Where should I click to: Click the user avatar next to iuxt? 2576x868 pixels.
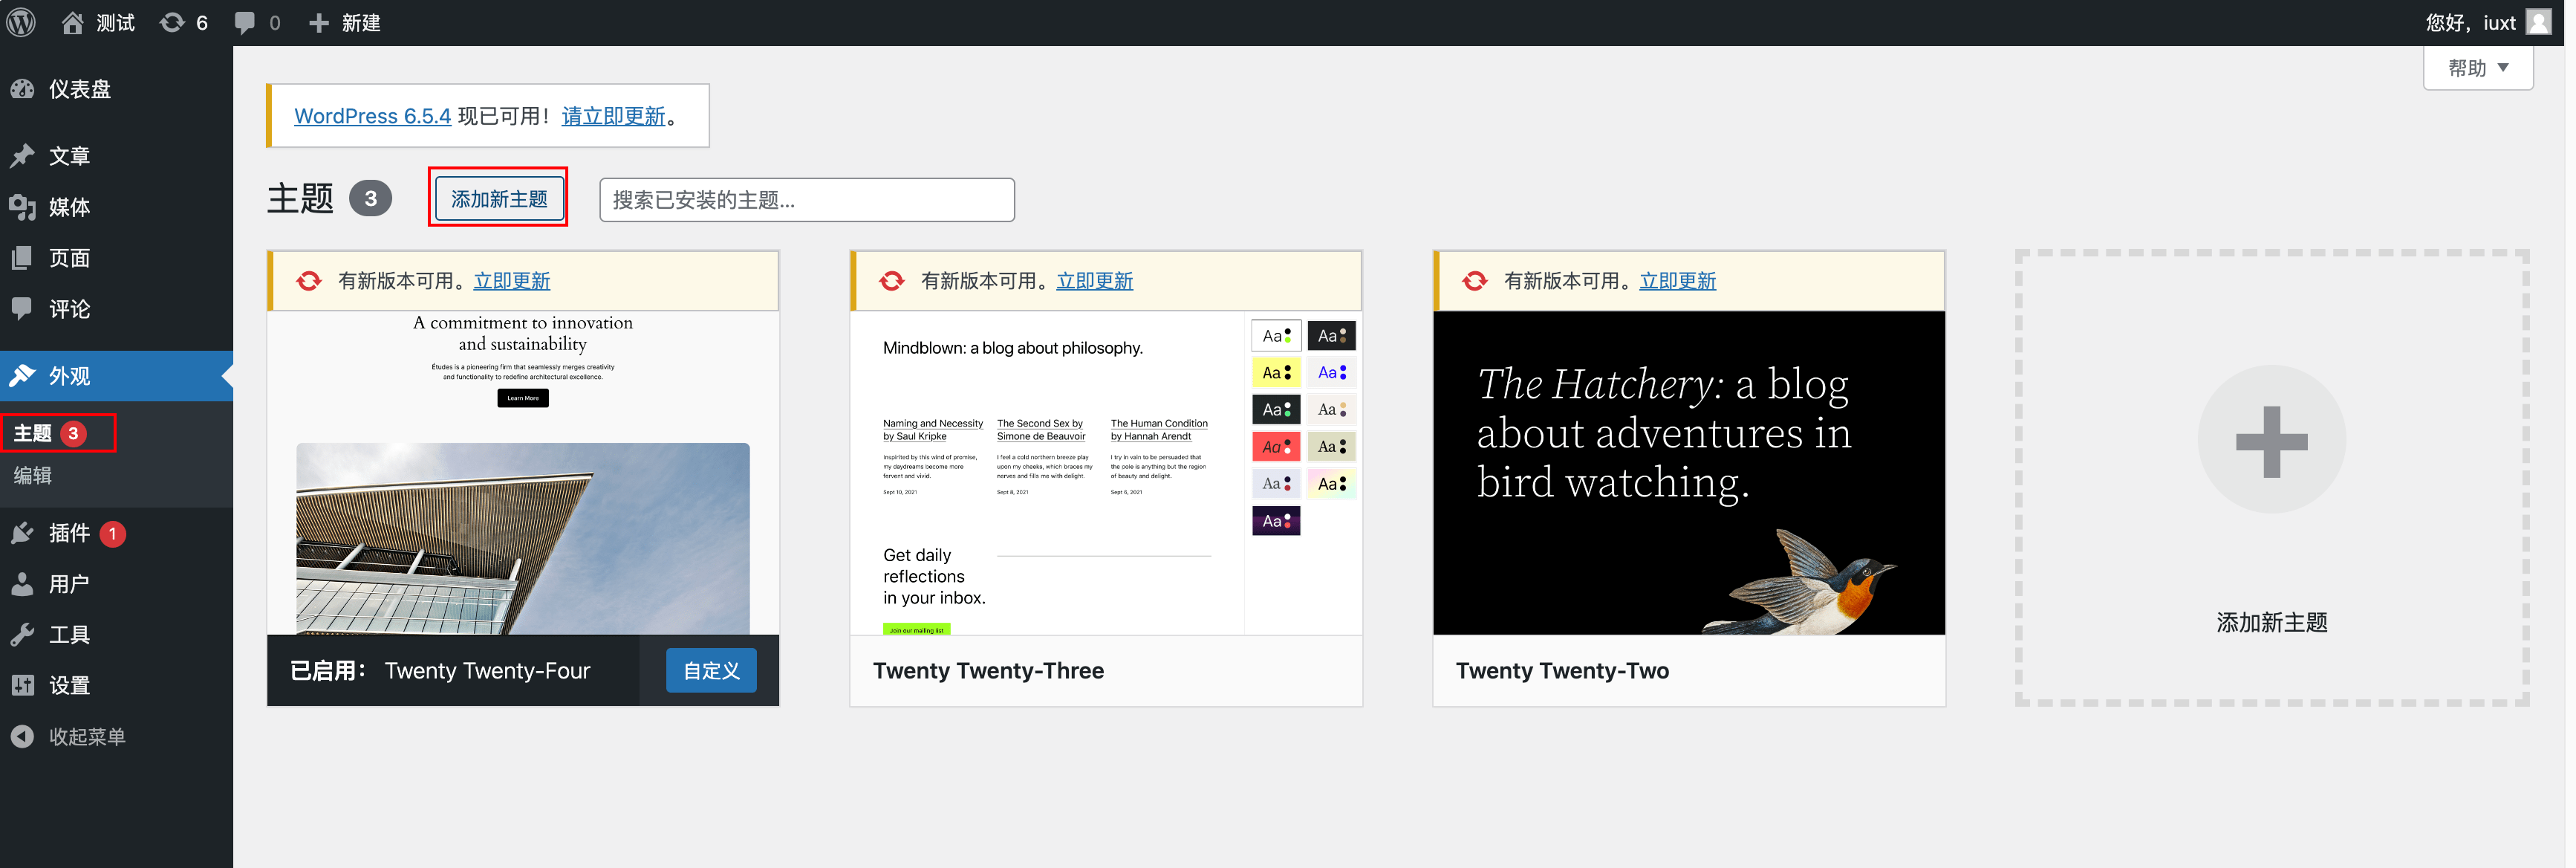[x=2537, y=22]
